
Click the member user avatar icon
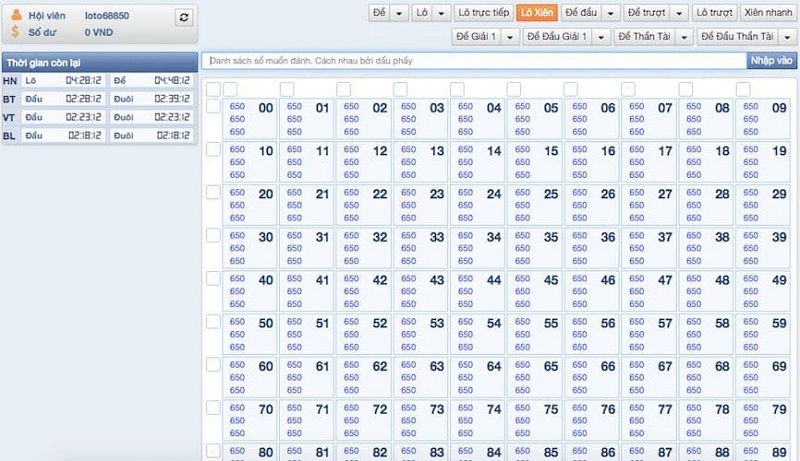pos(16,15)
